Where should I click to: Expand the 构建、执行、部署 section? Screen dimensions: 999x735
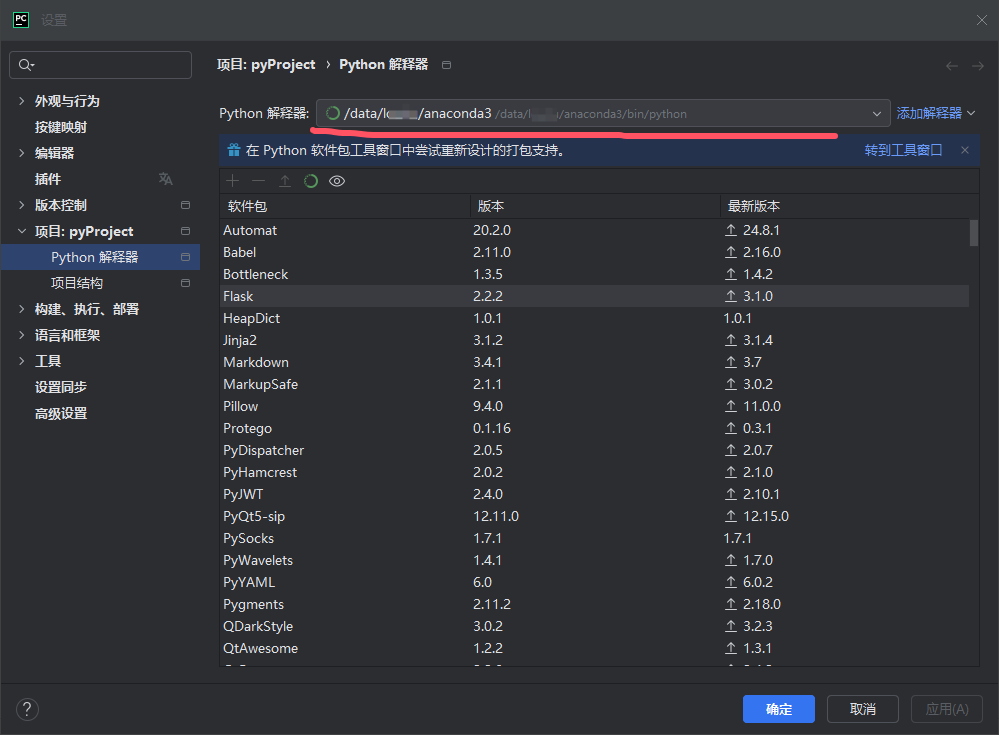click(x=22, y=309)
